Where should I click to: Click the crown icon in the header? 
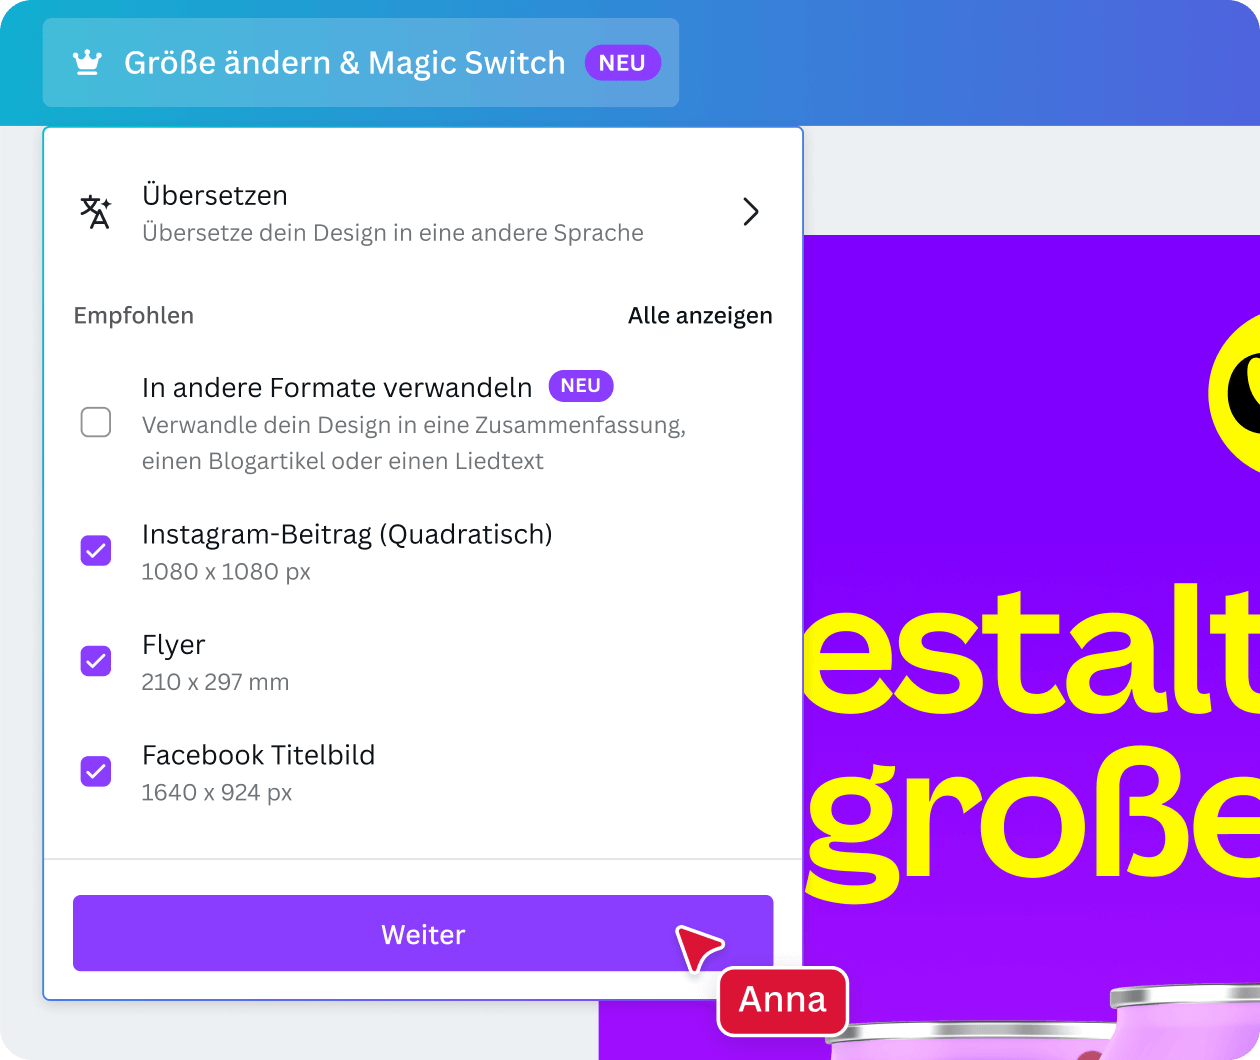[88, 63]
